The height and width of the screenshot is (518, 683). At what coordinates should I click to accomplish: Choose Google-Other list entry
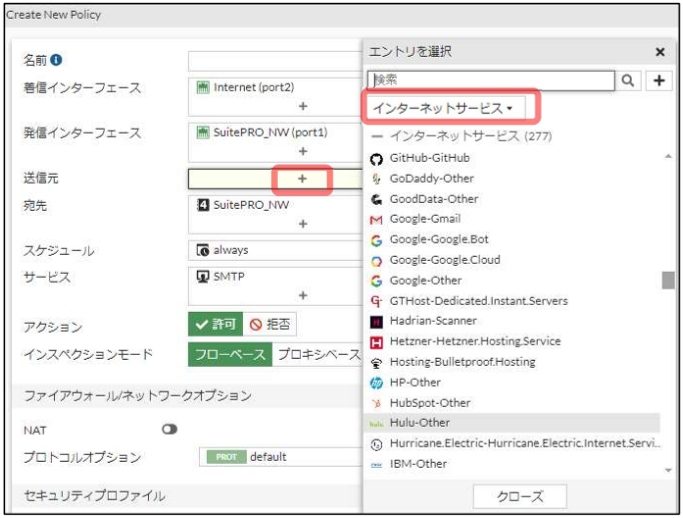(426, 280)
